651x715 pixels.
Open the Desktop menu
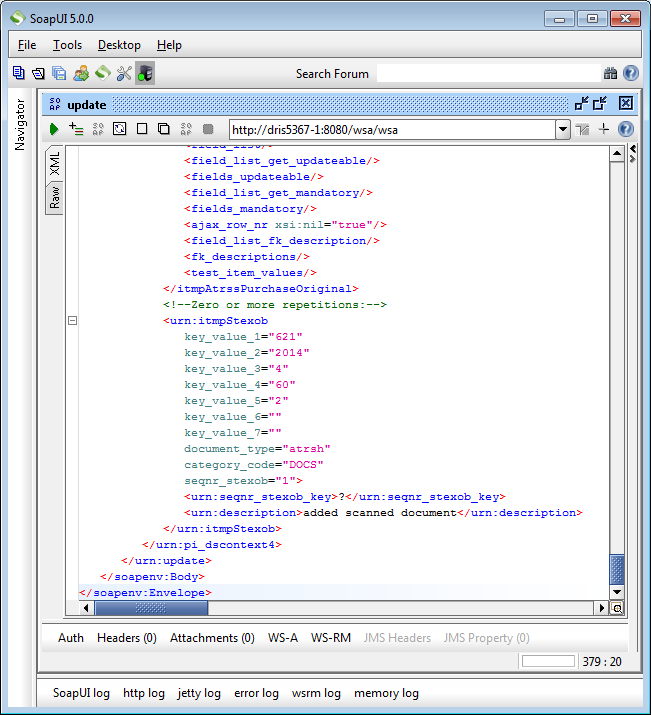point(119,45)
